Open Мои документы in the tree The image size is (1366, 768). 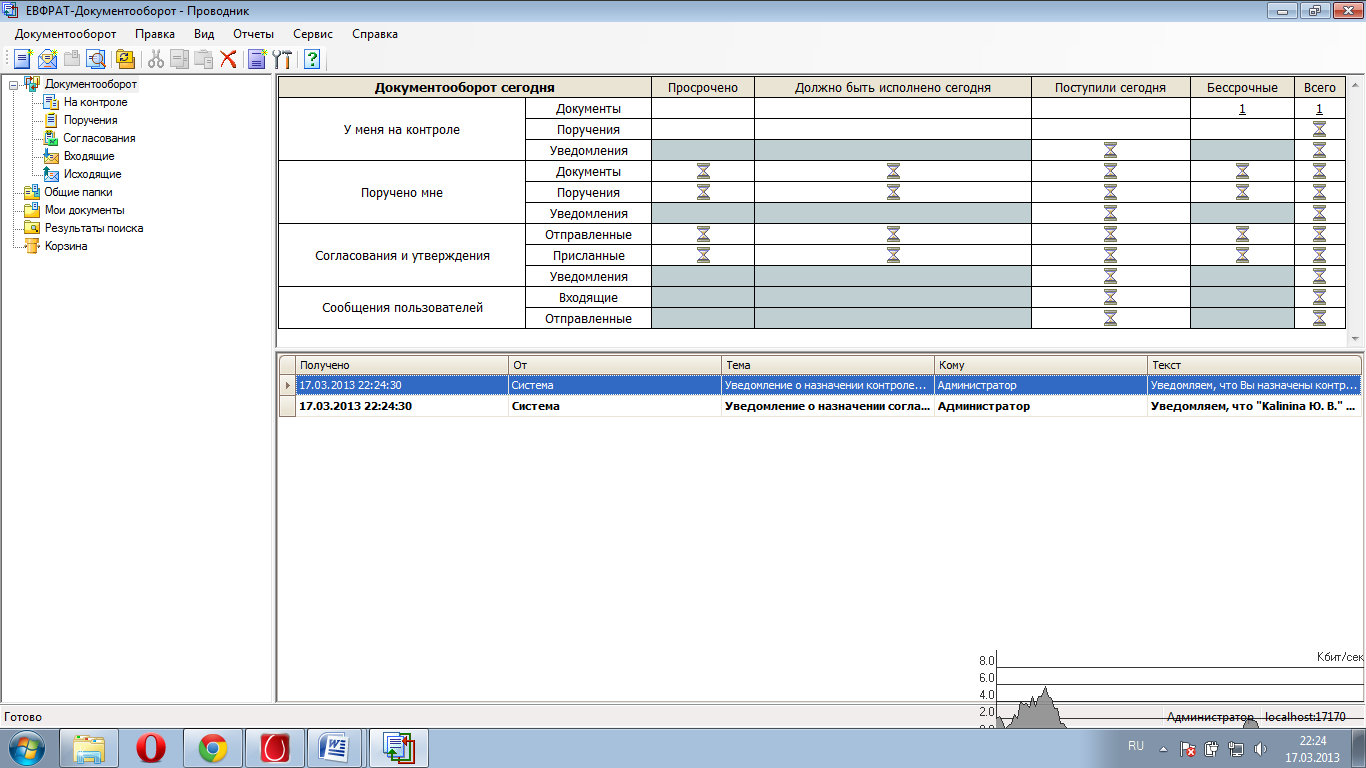coord(84,210)
